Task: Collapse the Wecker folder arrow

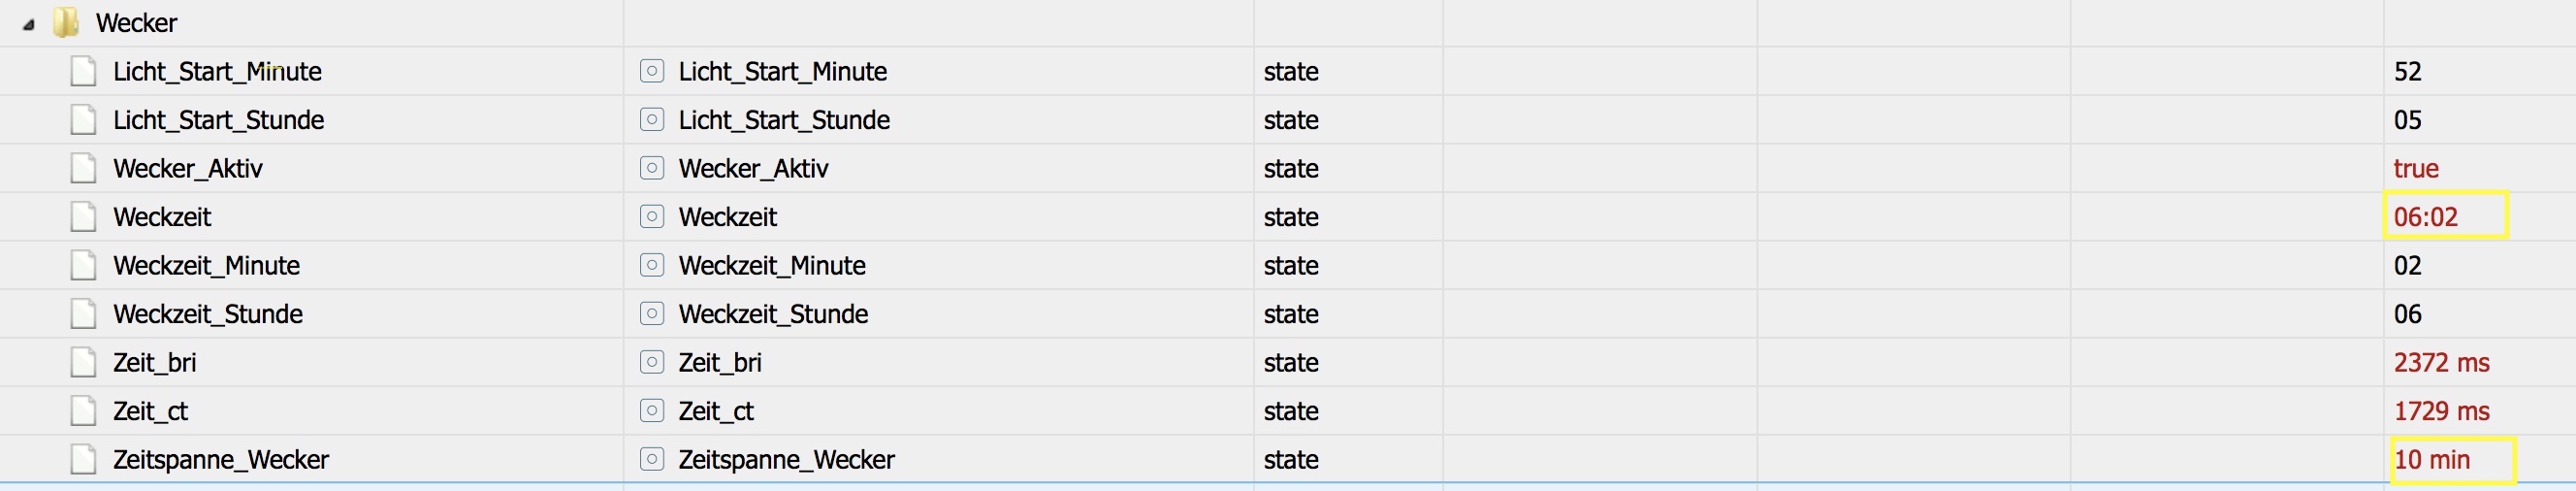Action: 28,24
